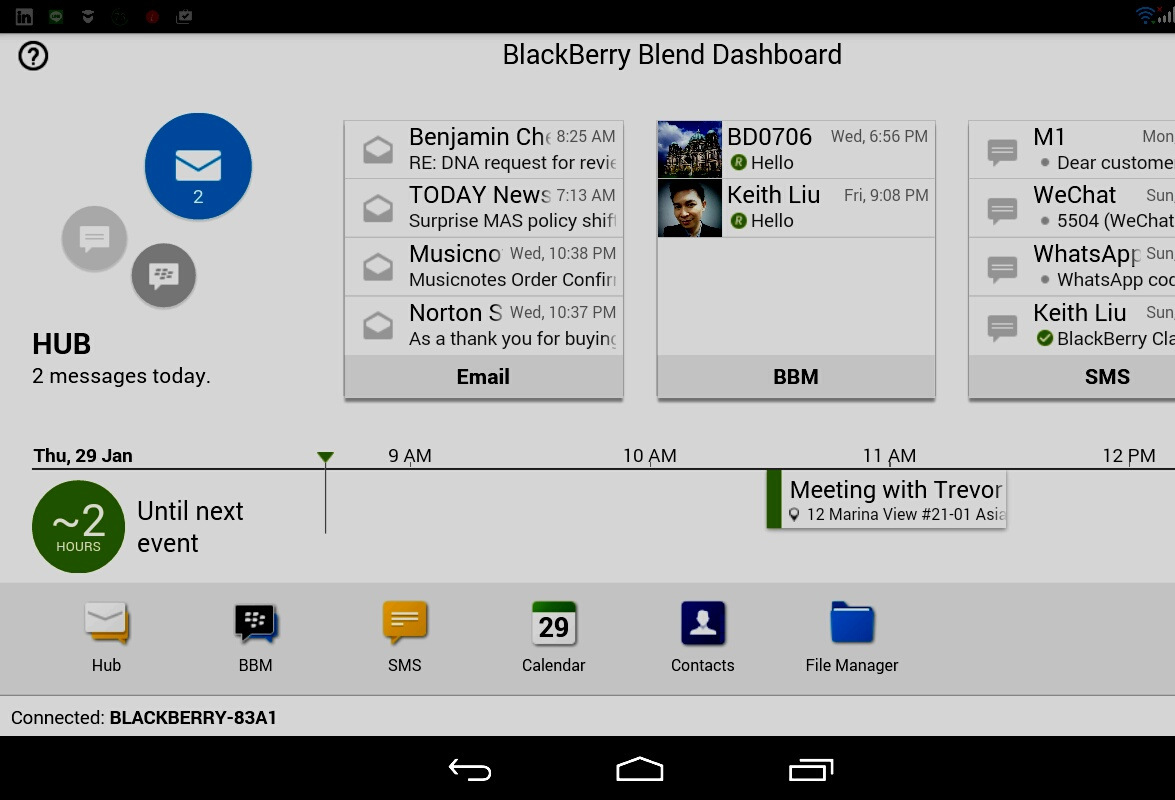Click the '11 AM' timeline label
Image resolution: width=1175 pixels, height=800 pixels.
pyautogui.click(x=889, y=455)
